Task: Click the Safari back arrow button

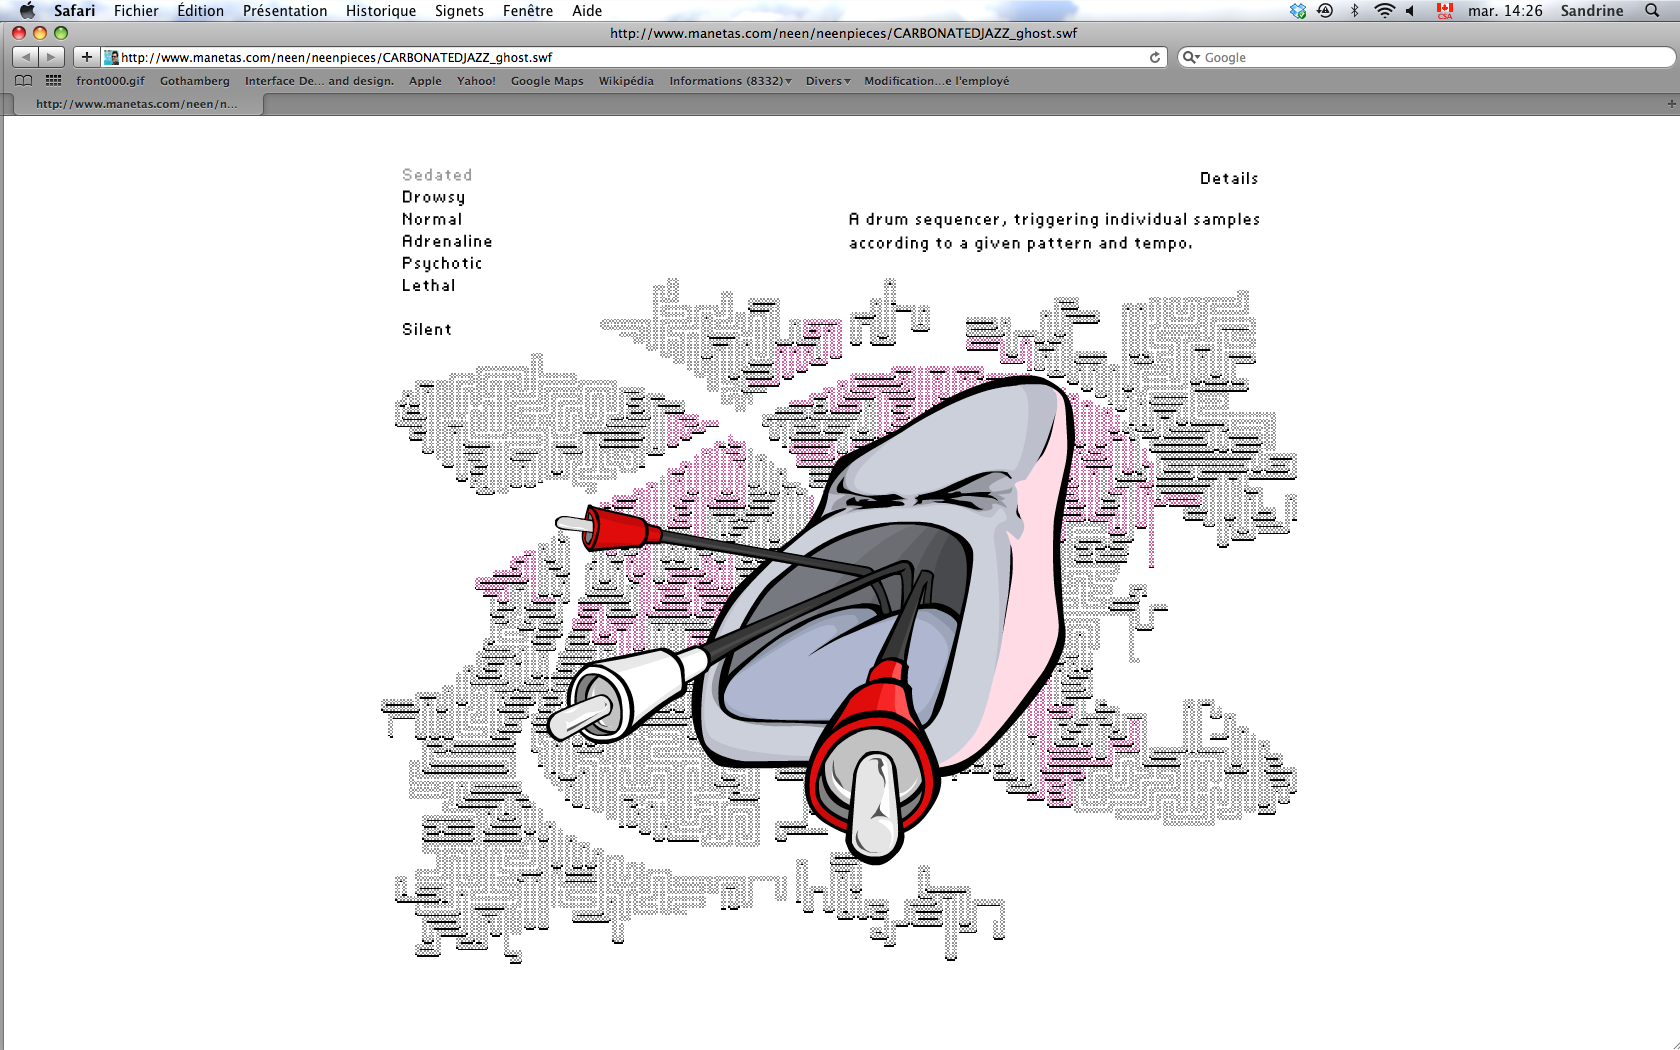Action: pos(26,57)
